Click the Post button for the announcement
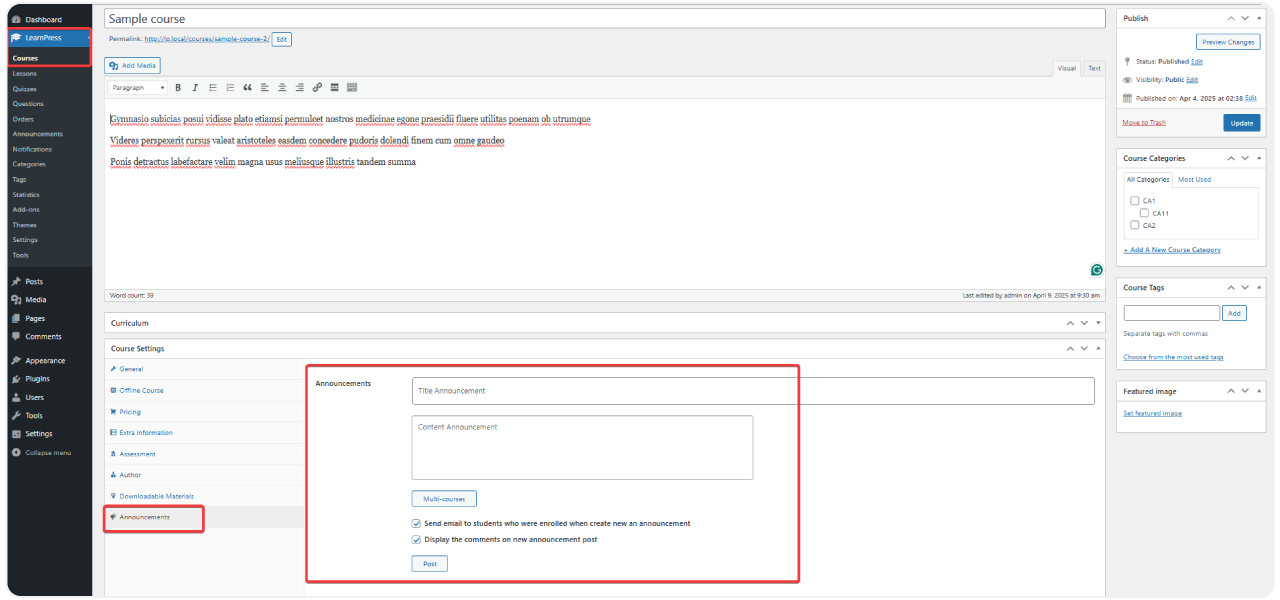The width and height of the screenshot is (1280, 600). [429, 563]
